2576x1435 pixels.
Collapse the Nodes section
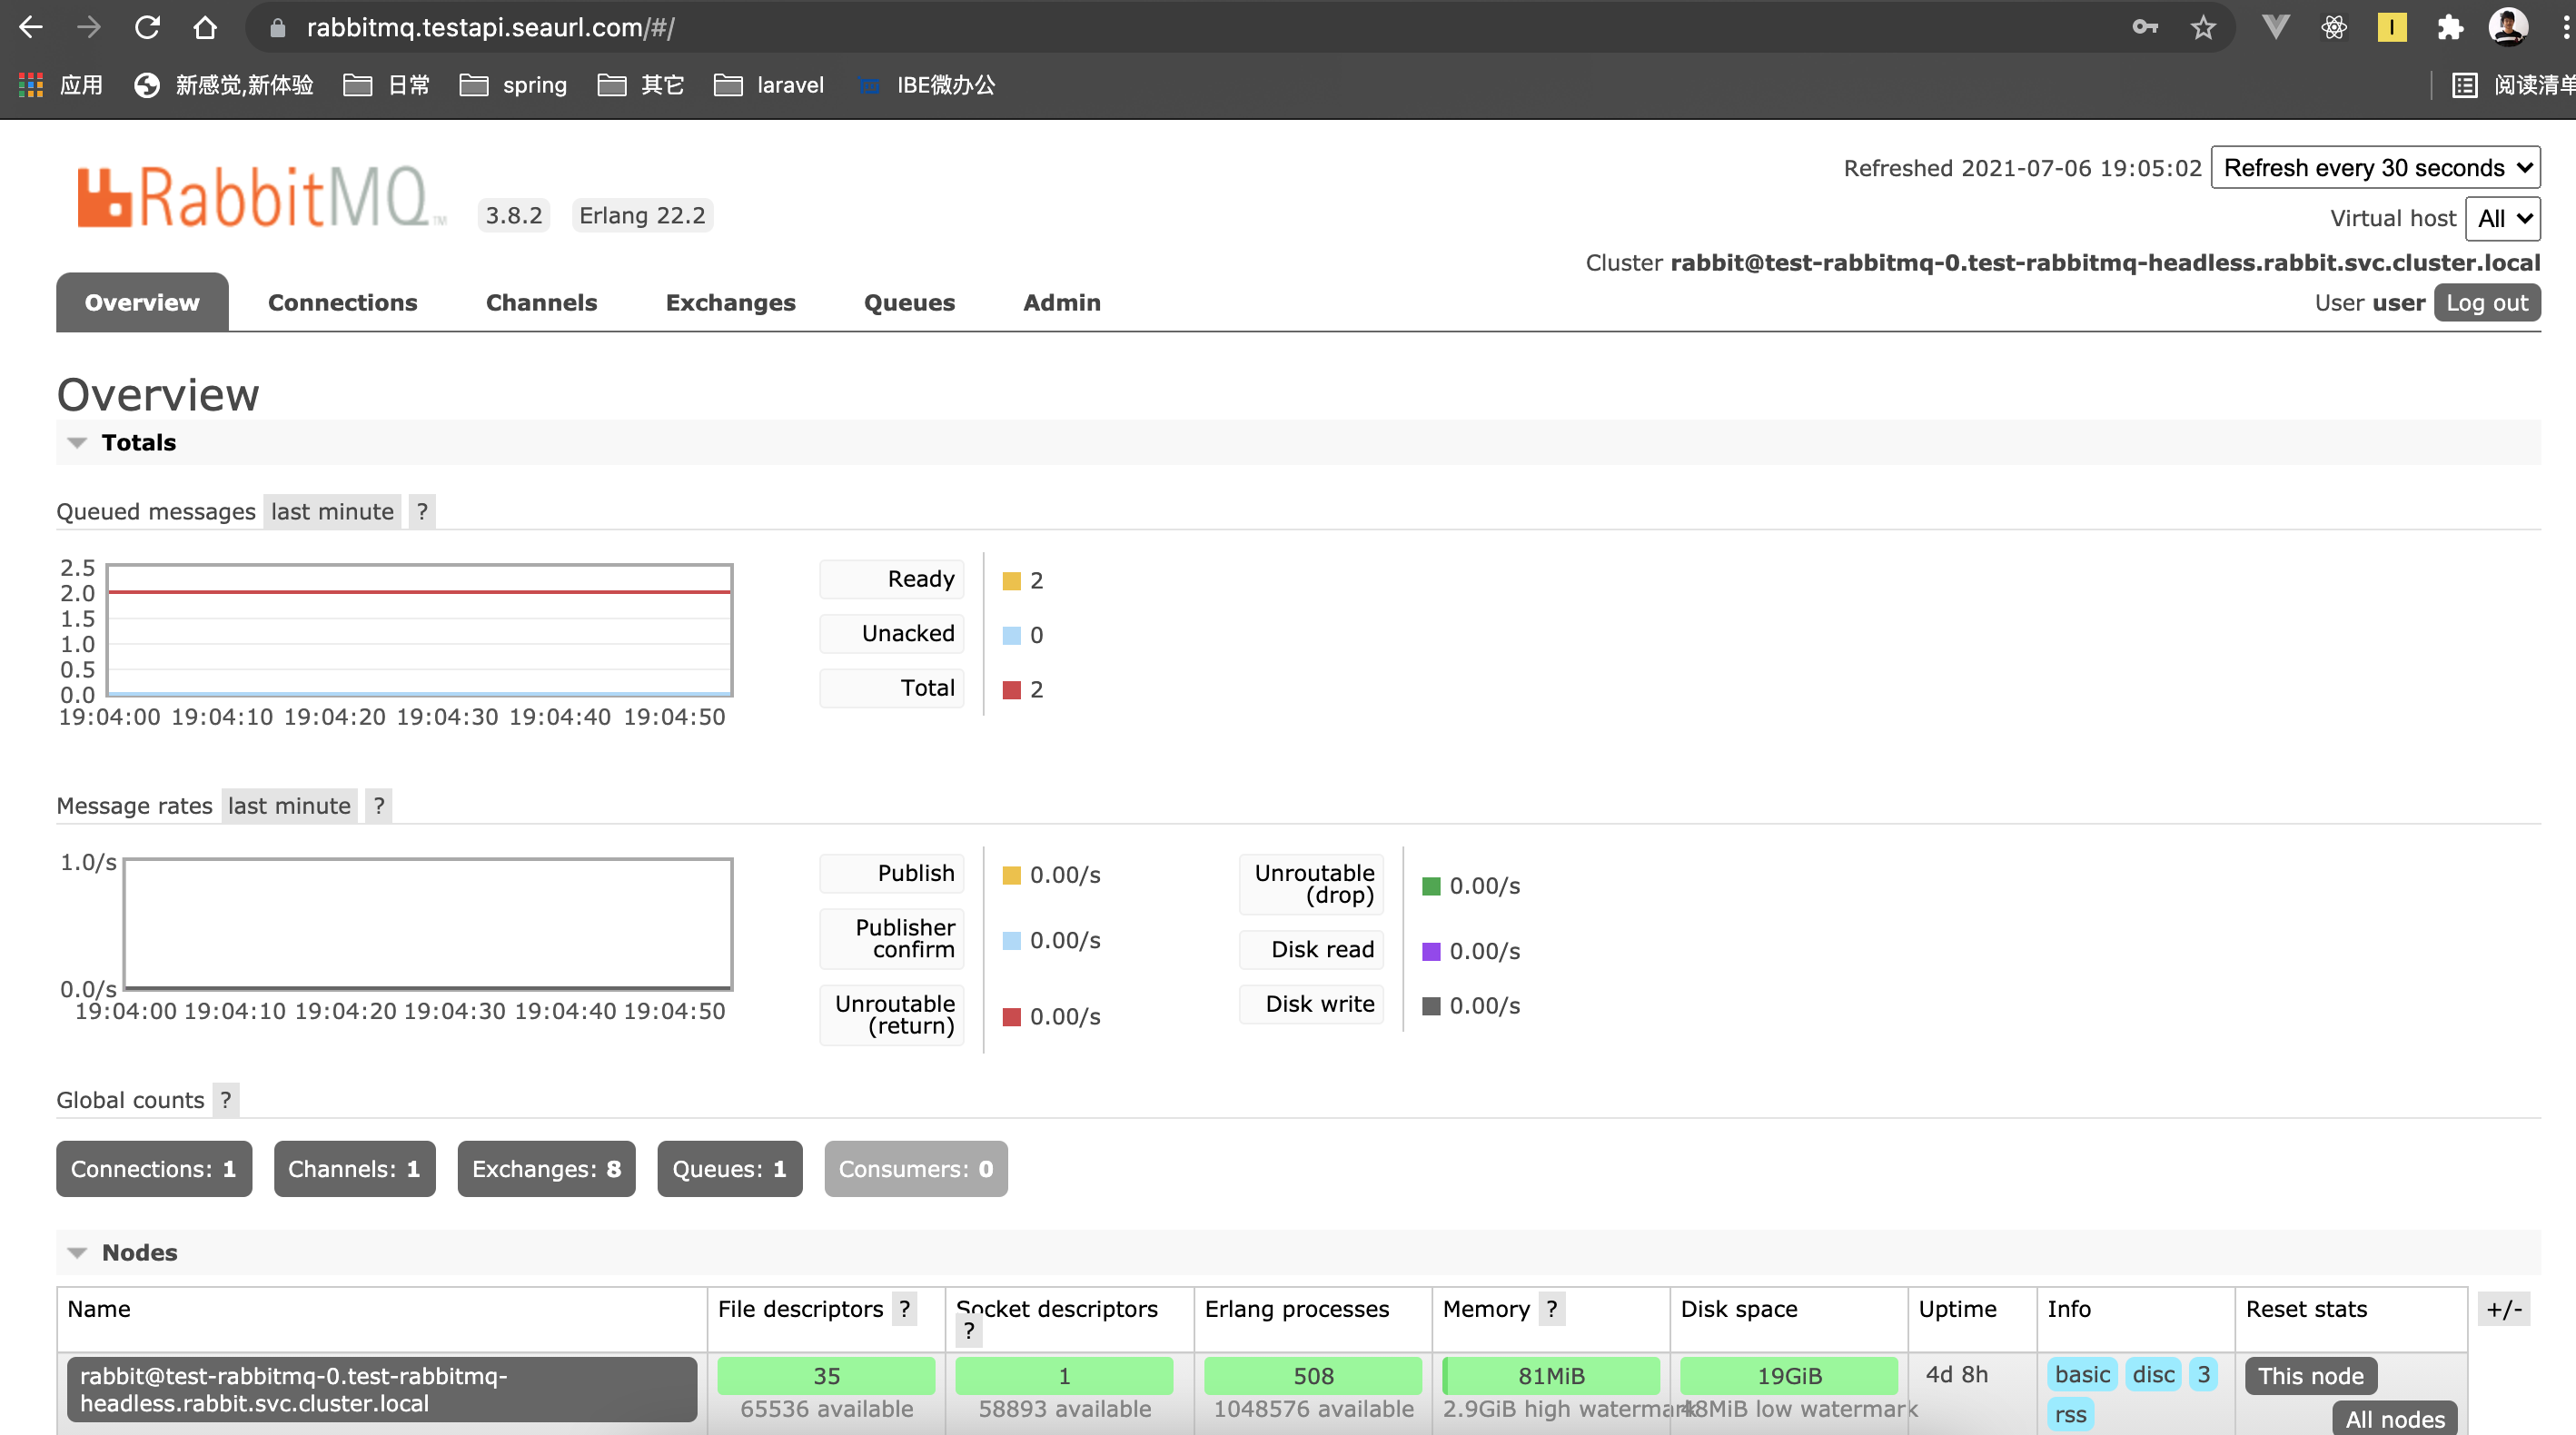point(78,1252)
